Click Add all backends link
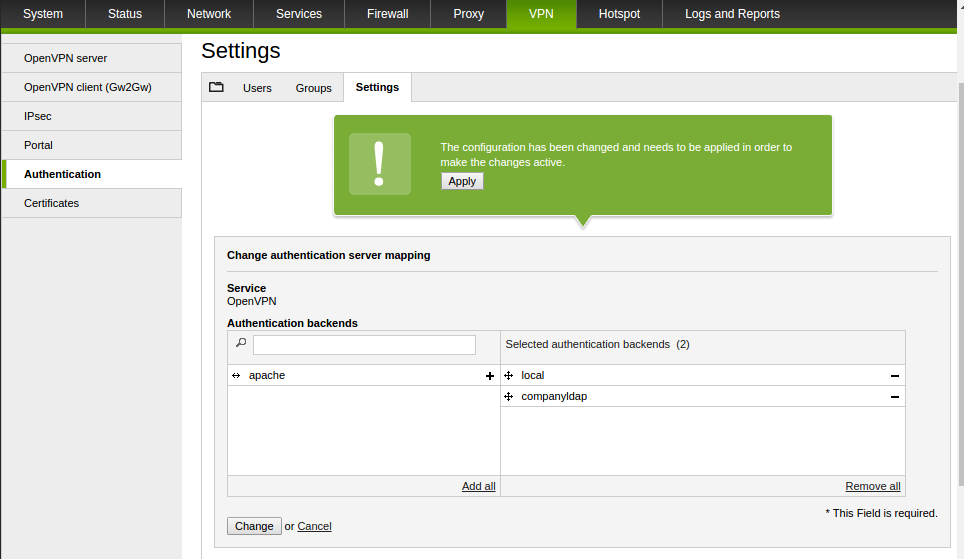This screenshot has width=964, height=559. coord(478,486)
